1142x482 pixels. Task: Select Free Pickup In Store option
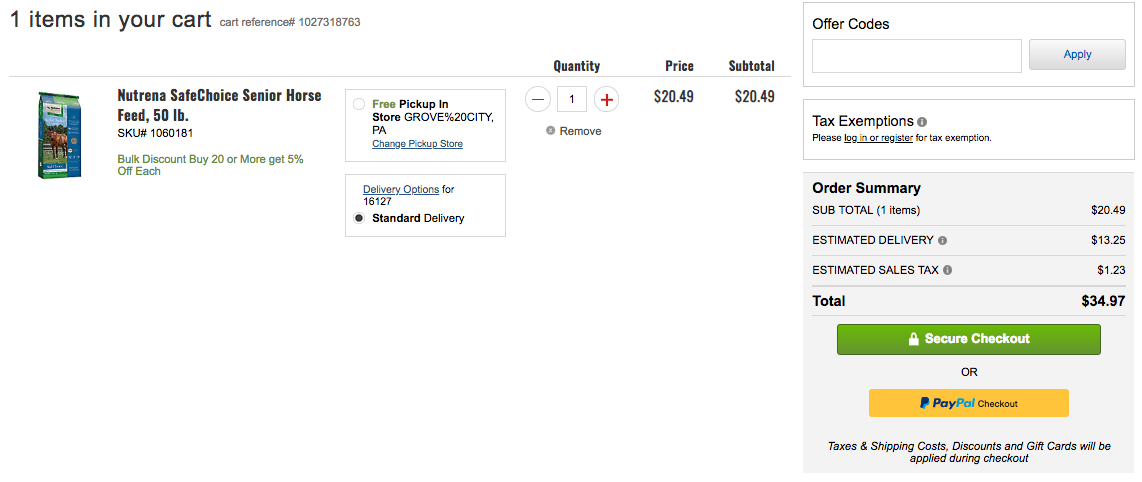click(359, 104)
